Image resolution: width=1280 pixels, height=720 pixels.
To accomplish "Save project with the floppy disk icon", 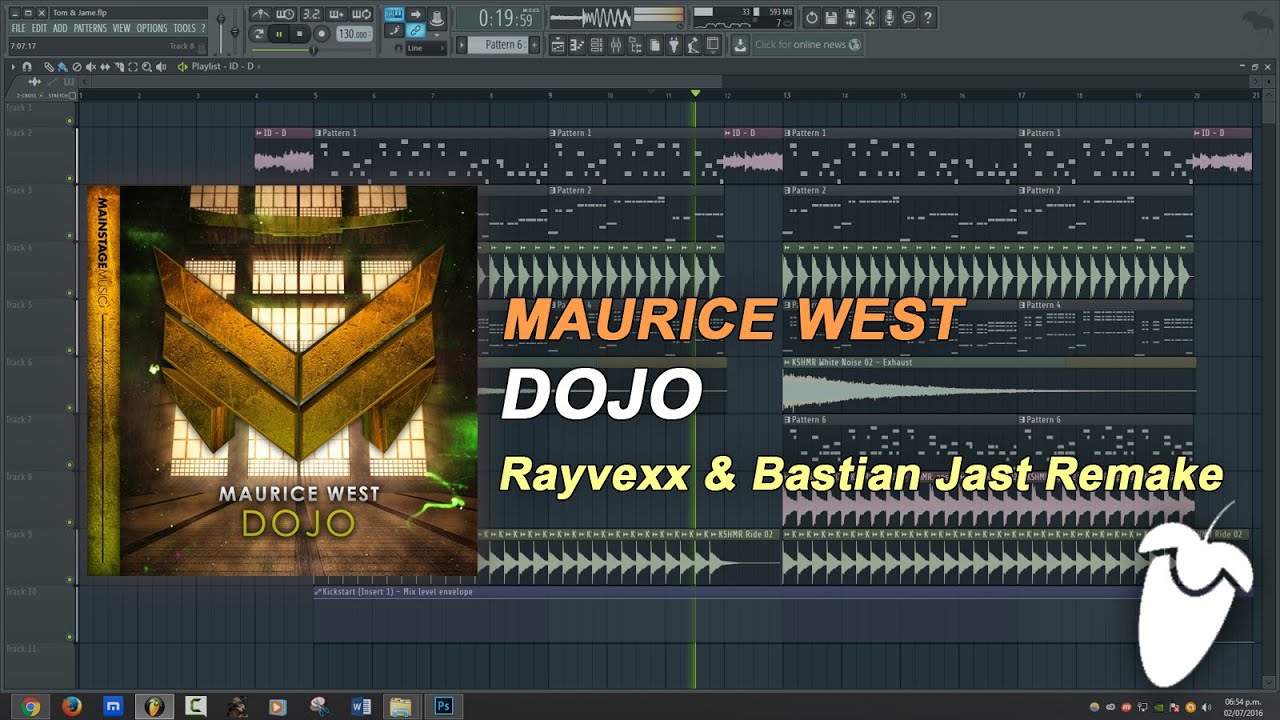I will 831,17.
